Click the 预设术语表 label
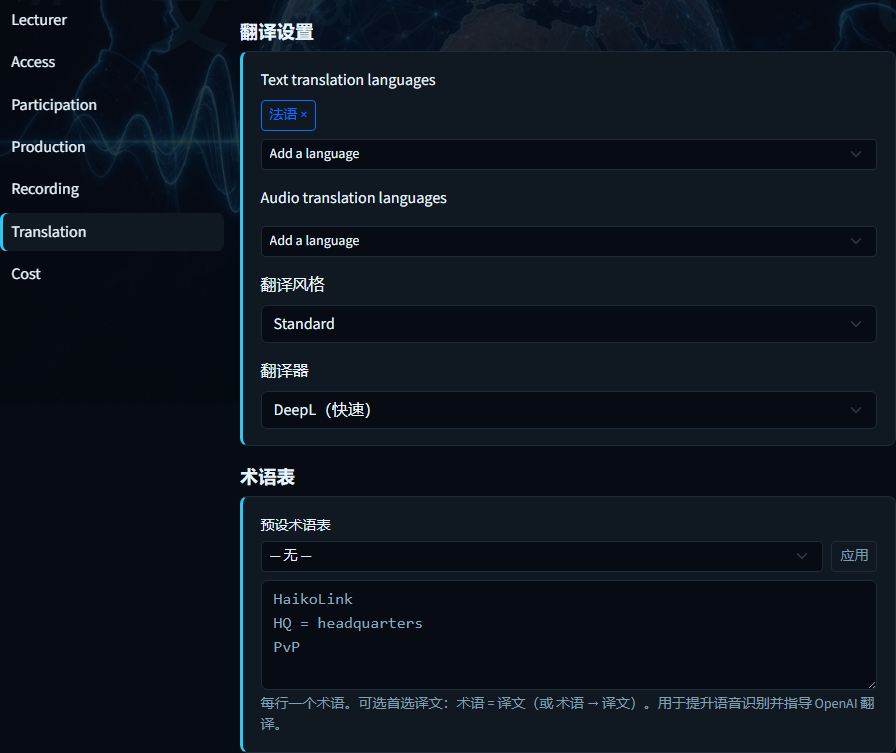The image size is (896, 753). (295, 525)
